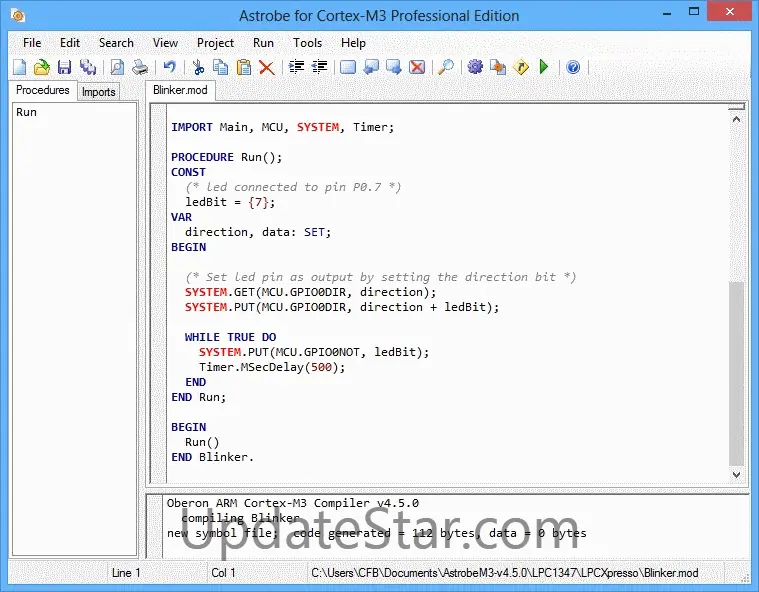Click the Save All toolbar icon
This screenshot has height=592, width=759.
pos(88,67)
